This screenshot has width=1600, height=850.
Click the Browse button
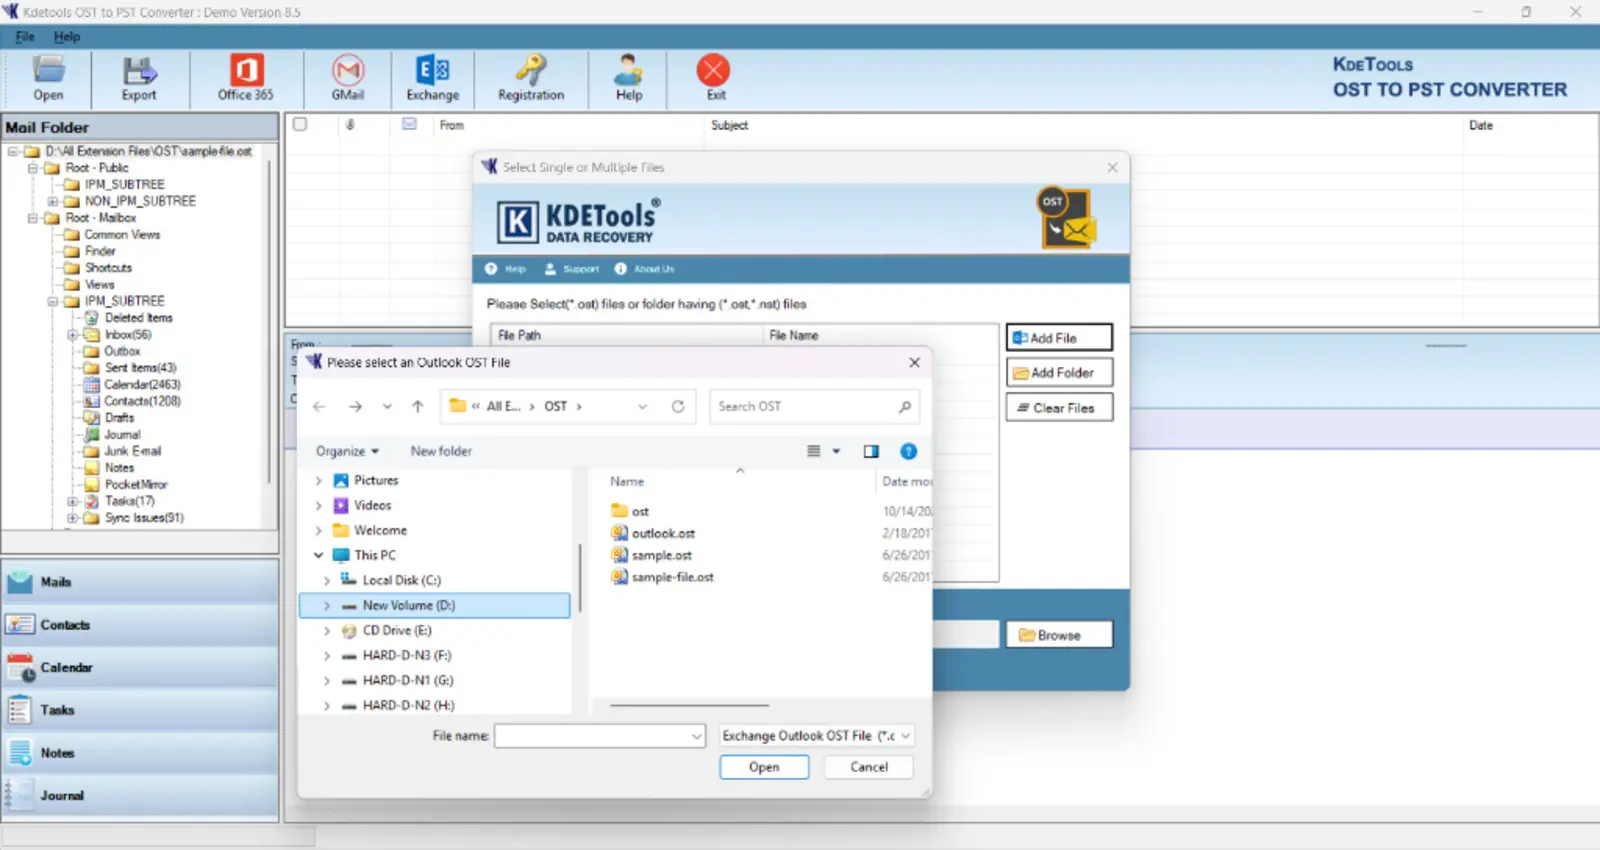1059,635
